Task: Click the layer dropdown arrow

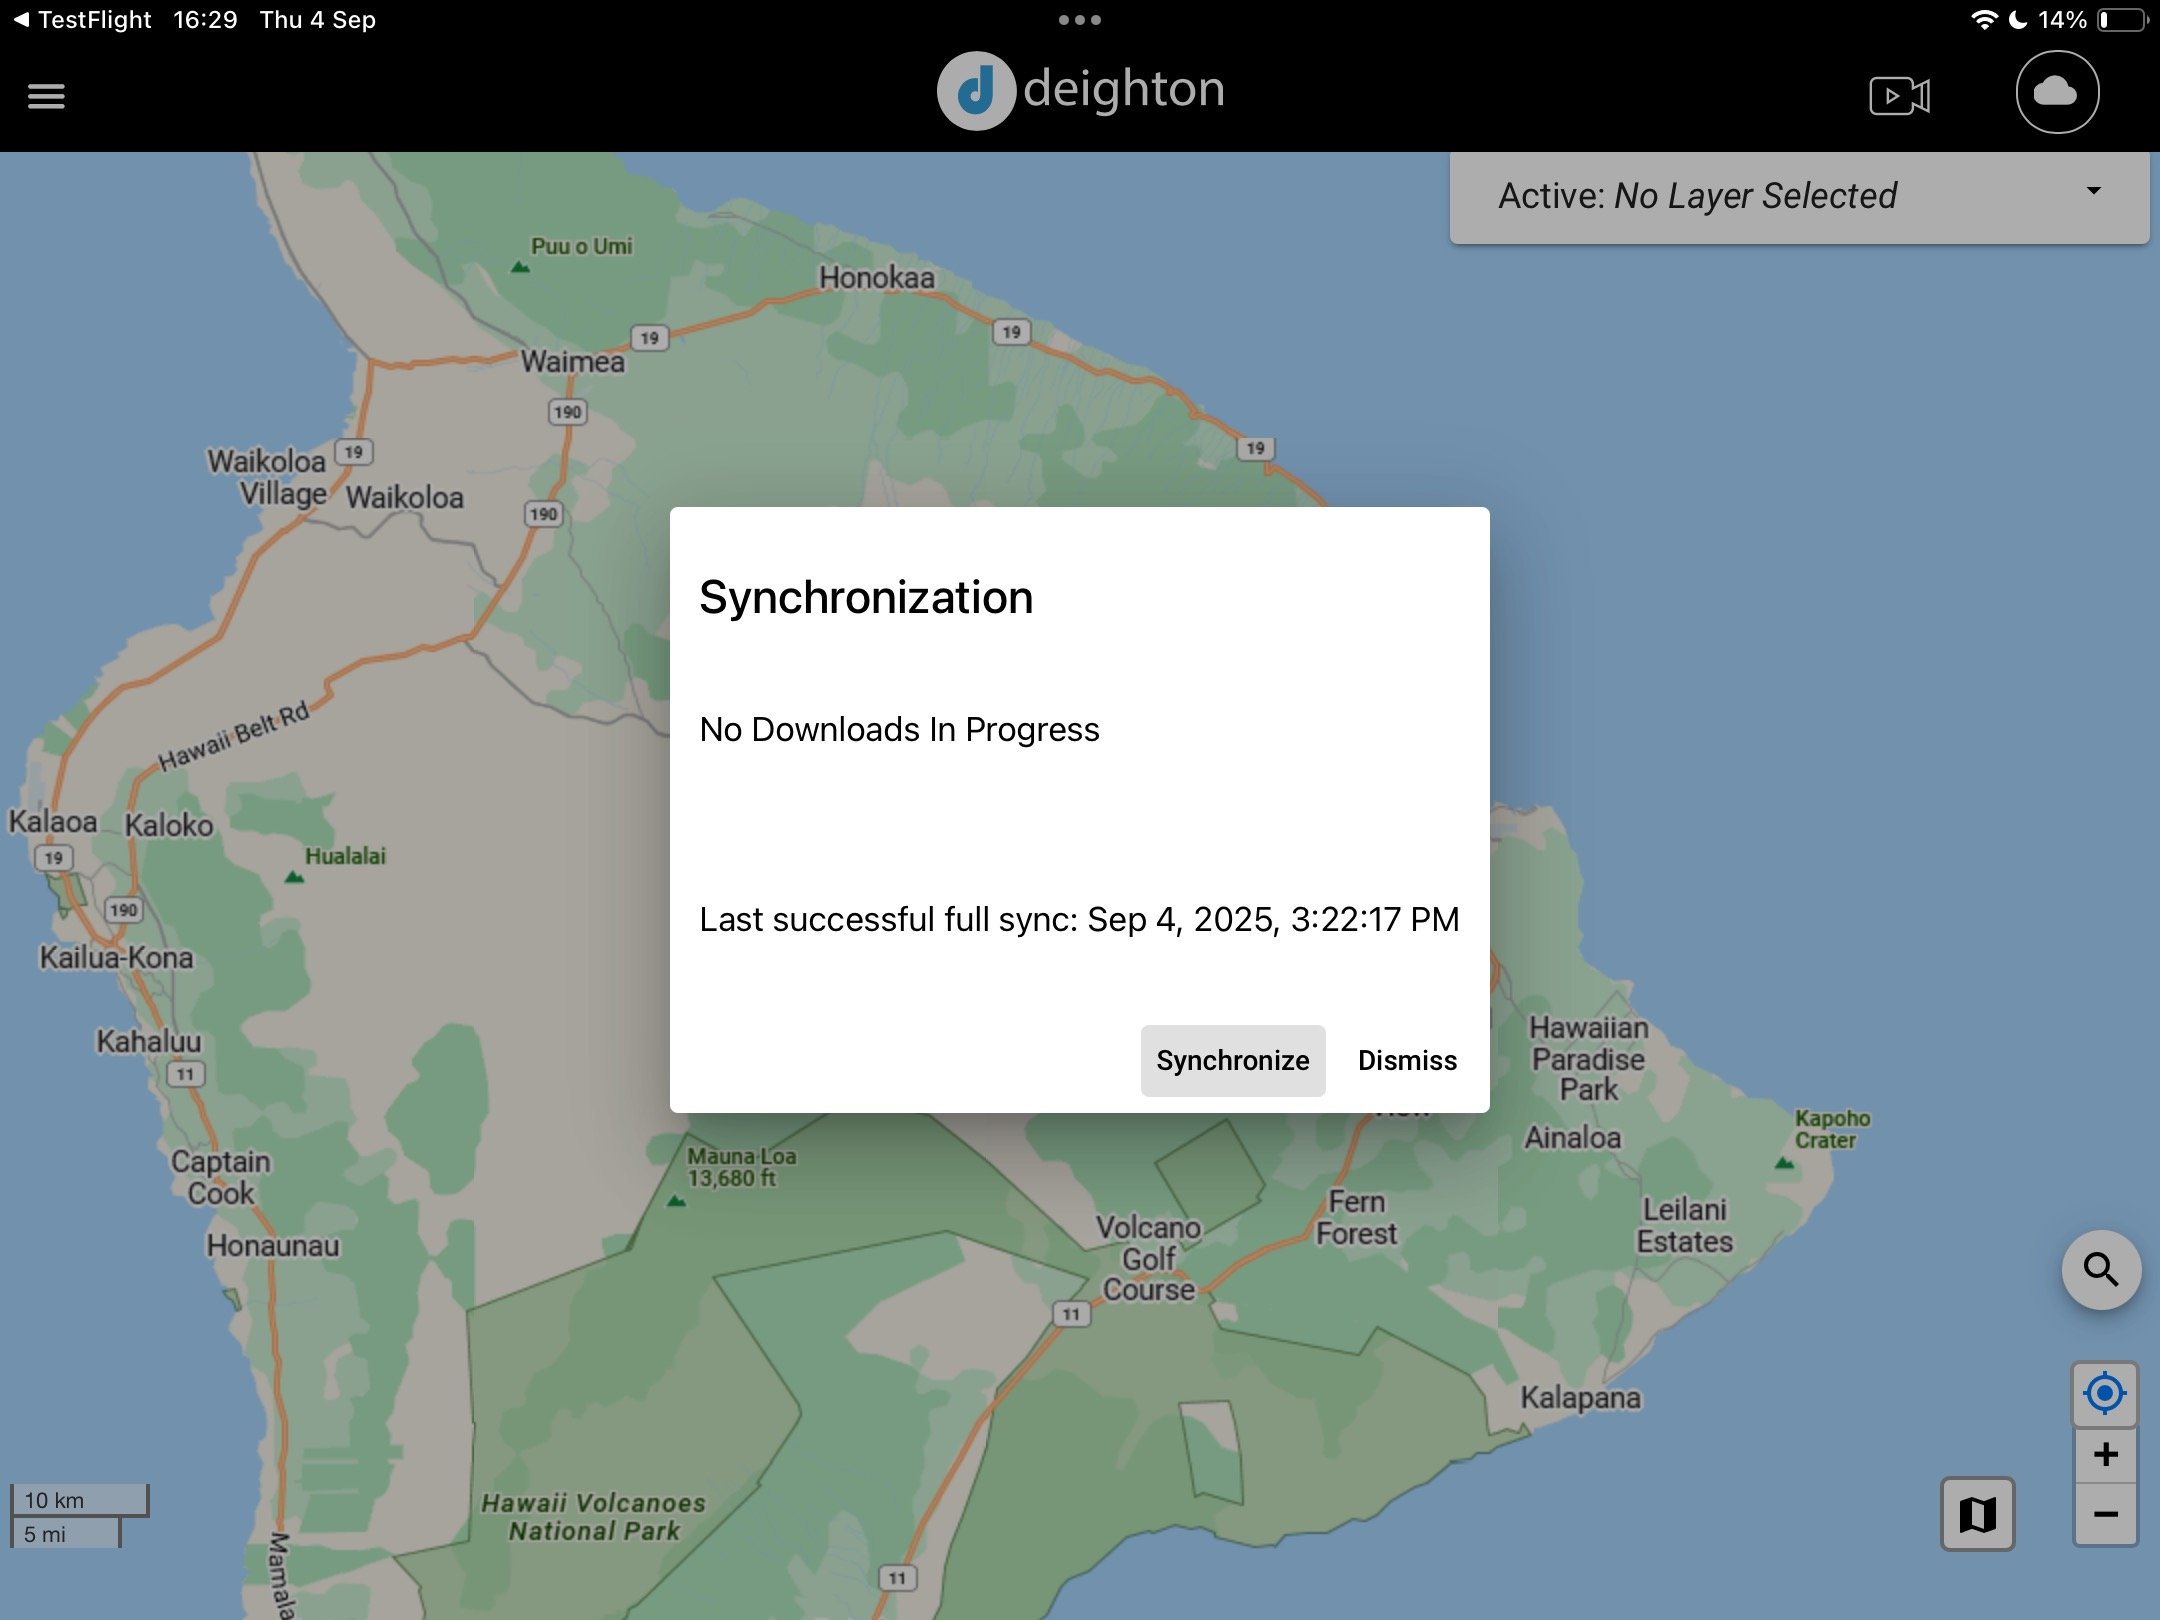Action: pos(2093,190)
